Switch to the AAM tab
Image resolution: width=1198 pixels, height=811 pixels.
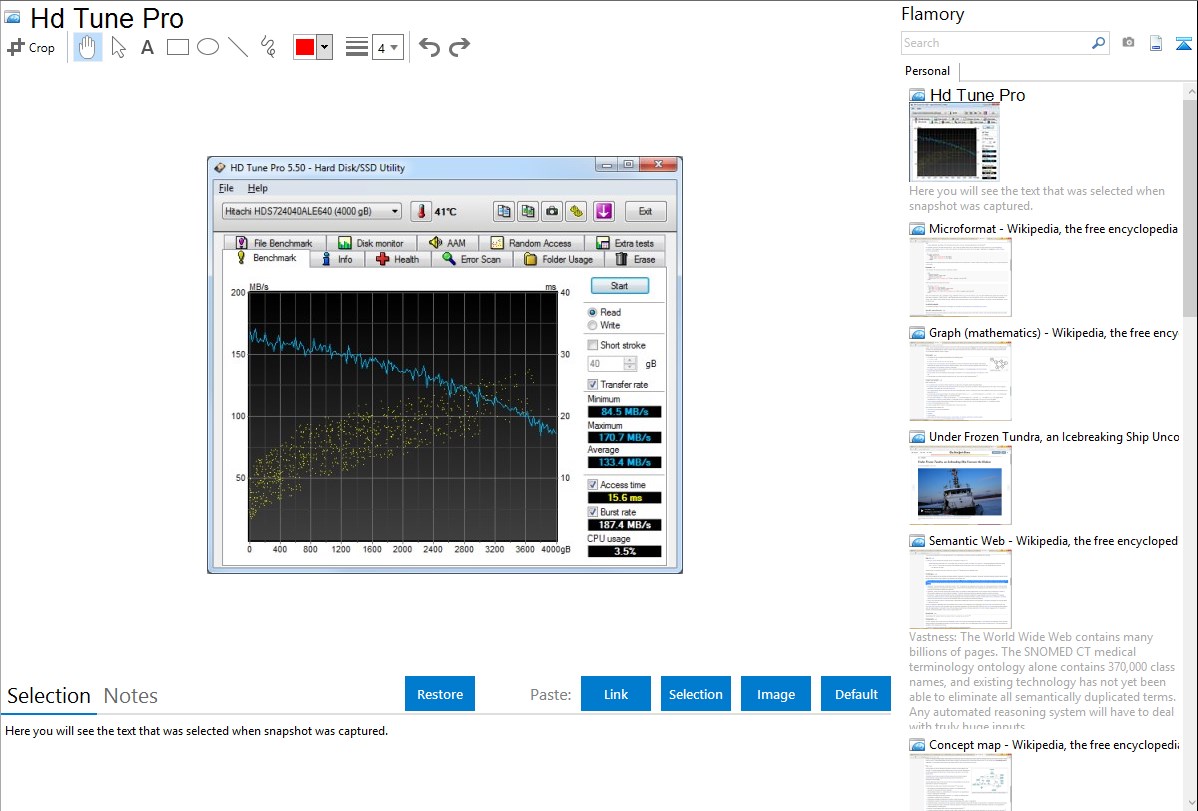(447, 243)
